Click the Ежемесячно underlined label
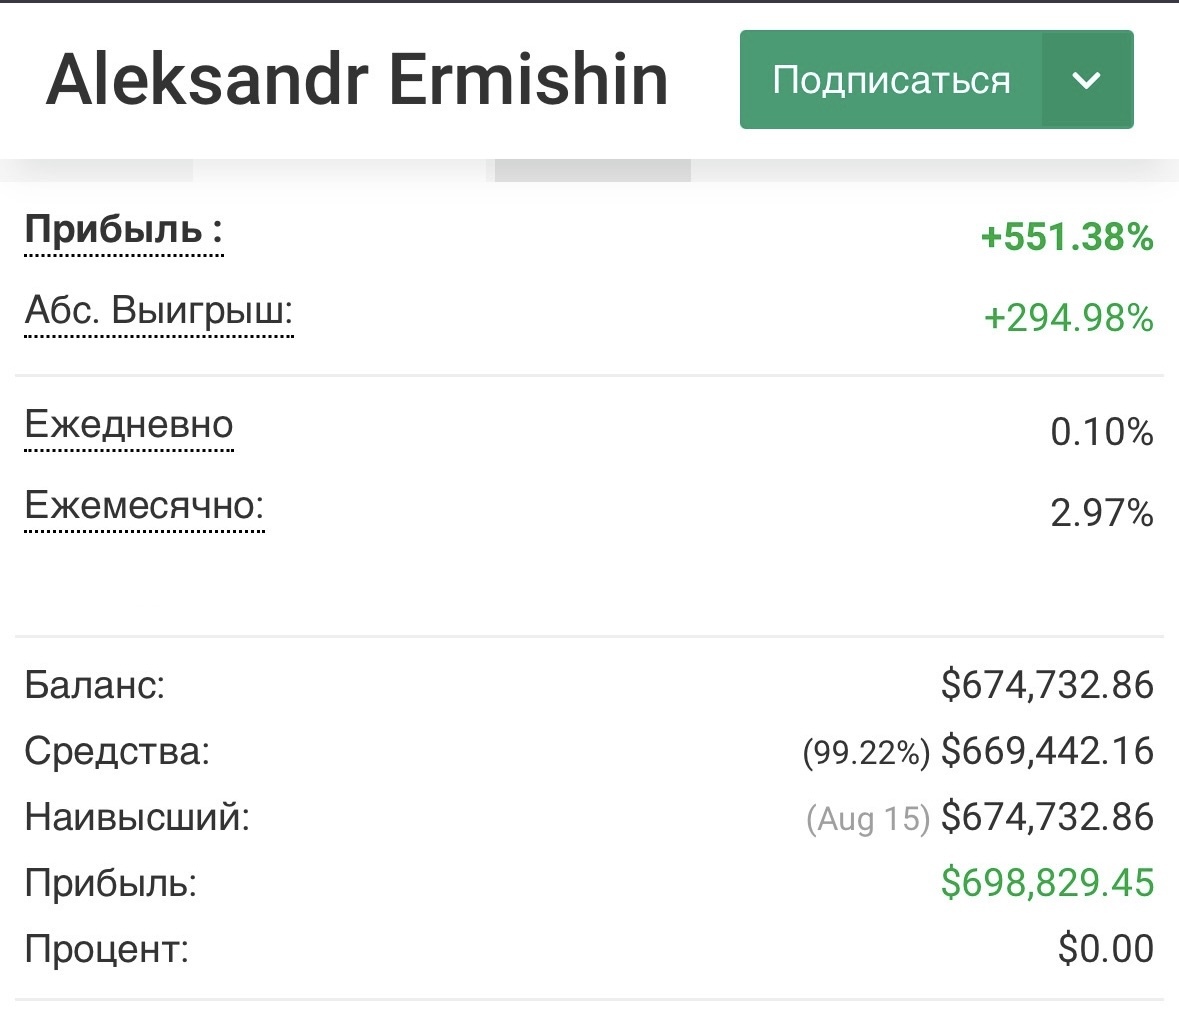This screenshot has height=1009, width=1179. coord(144,506)
